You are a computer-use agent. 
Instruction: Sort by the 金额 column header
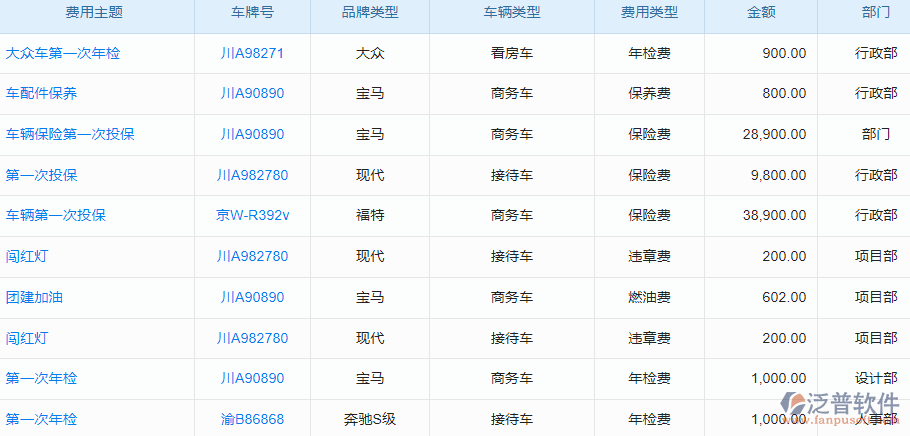(x=760, y=13)
